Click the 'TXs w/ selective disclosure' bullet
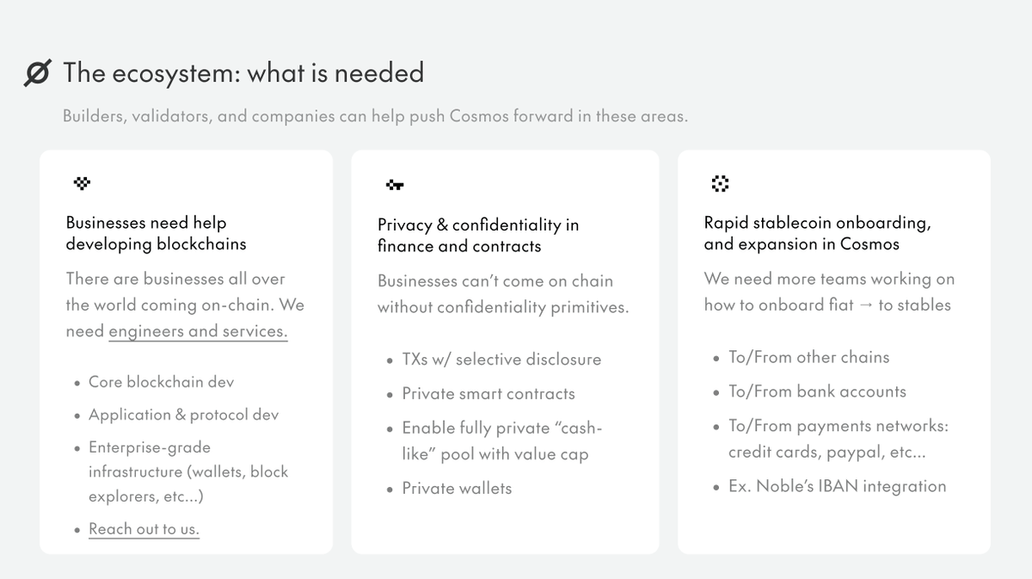This screenshot has width=1032, height=579. pos(501,359)
